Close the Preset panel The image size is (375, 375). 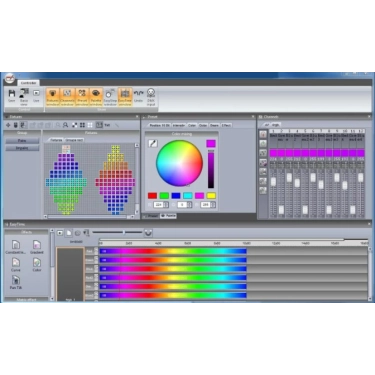point(253,117)
